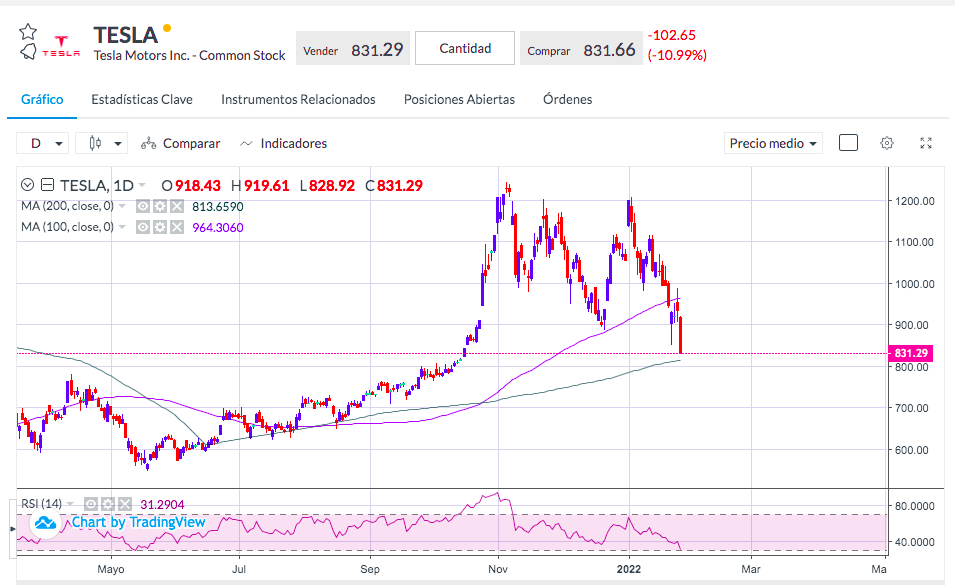955x585 pixels.
Task: Open RSI settings gear
Action: [108, 504]
